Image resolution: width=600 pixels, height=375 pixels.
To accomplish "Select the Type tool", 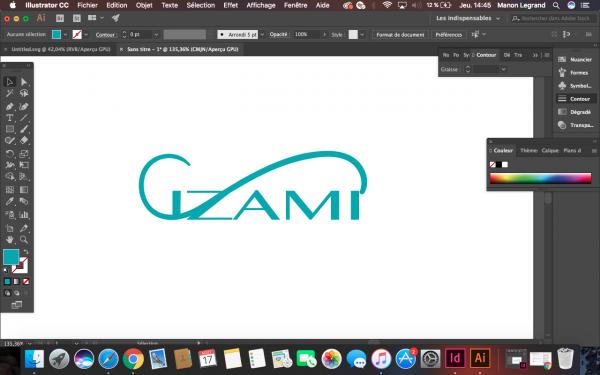I will tap(10, 118).
